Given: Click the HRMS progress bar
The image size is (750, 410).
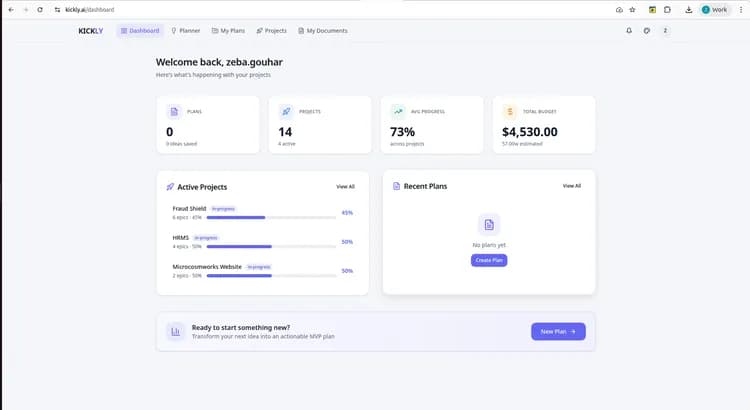Looking at the screenshot, I should [x=271, y=247].
